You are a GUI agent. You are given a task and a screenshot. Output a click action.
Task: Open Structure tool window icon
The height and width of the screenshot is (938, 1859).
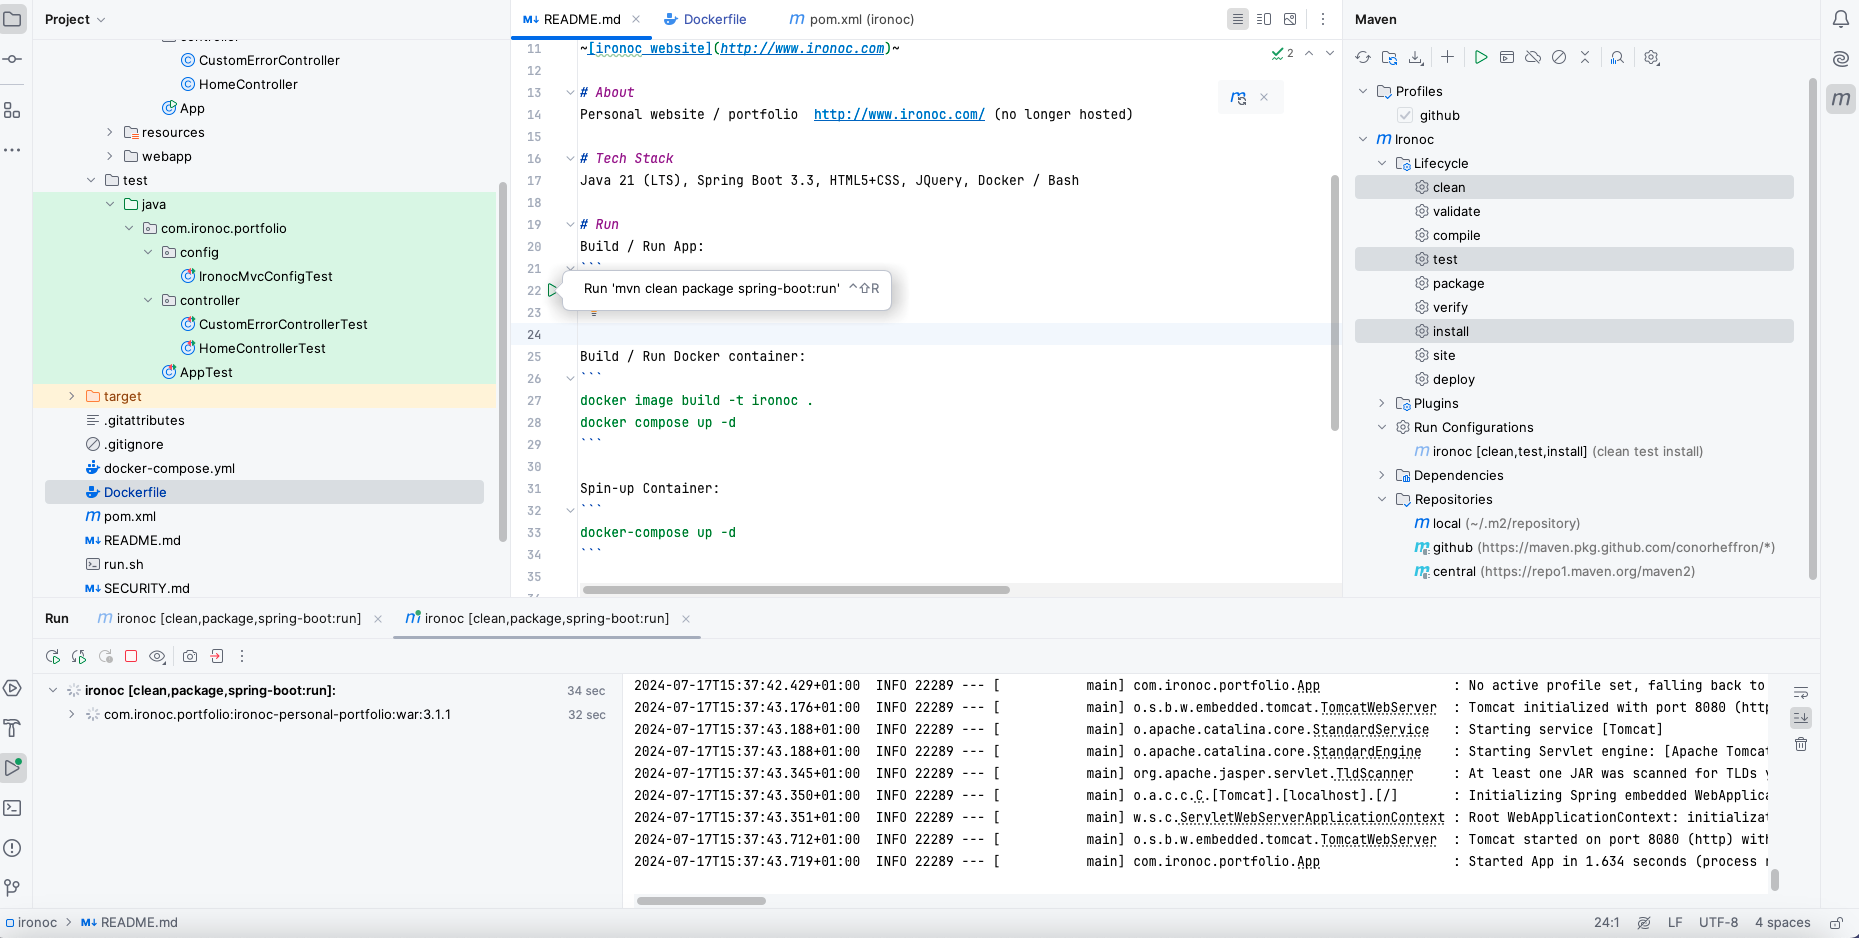(x=12, y=110)
